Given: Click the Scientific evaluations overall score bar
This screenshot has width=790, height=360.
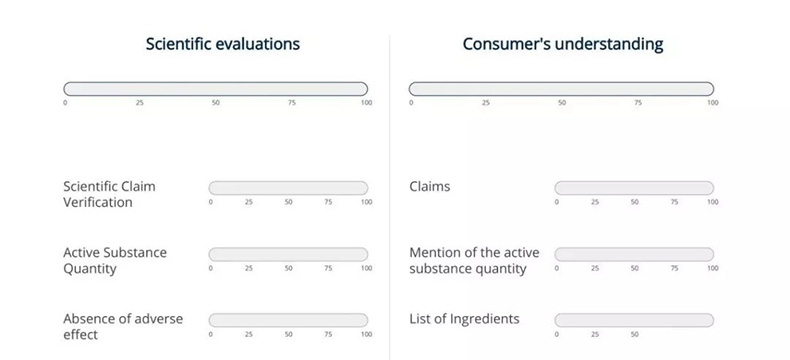Looking at the screenshot, I should click(216, 89).
